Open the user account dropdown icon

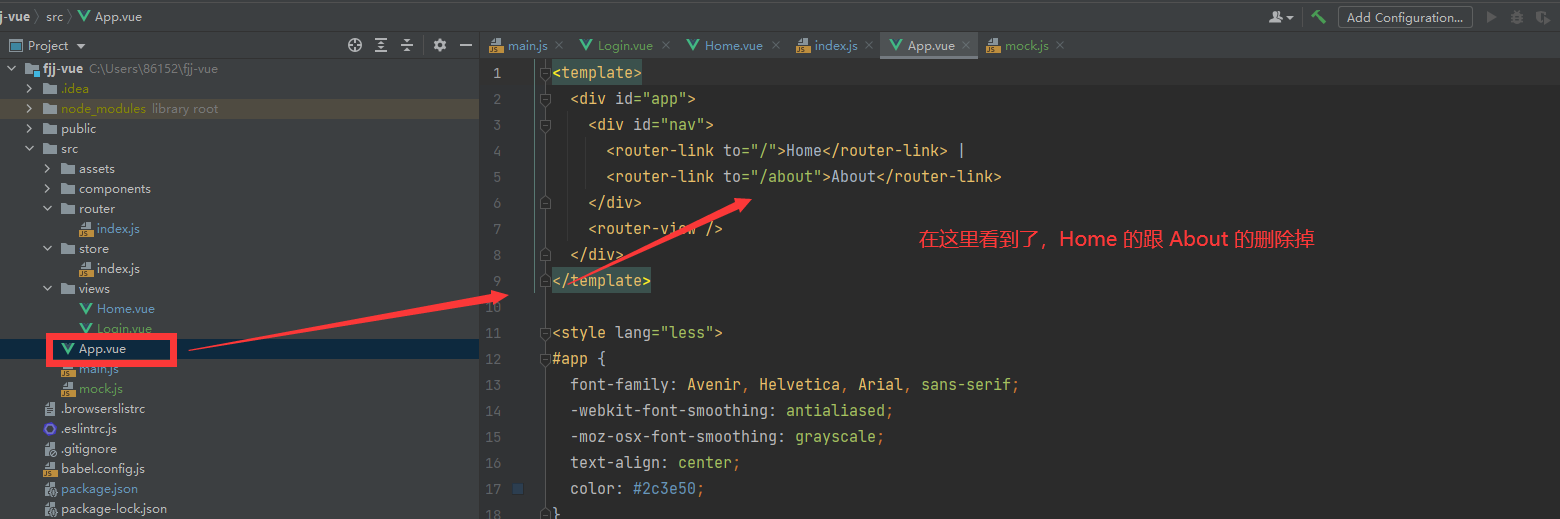pyautogui.click(x=1281, y=17)
